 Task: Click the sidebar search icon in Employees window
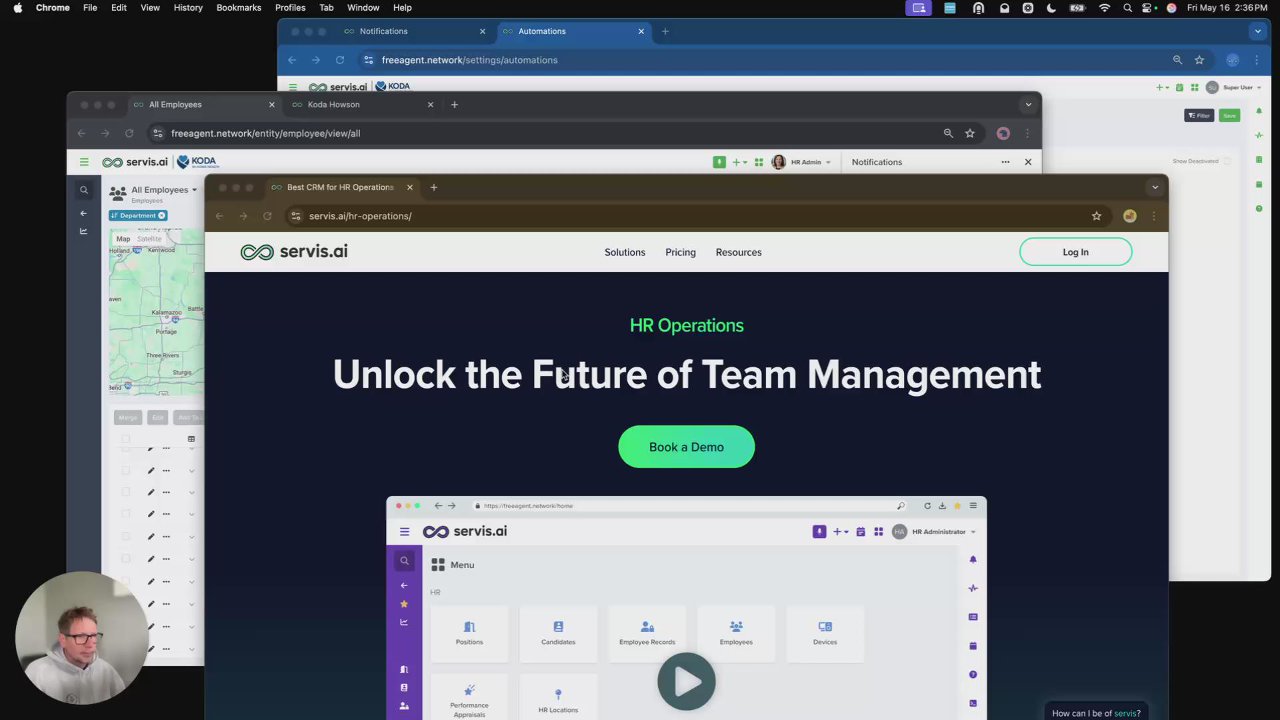84,190
